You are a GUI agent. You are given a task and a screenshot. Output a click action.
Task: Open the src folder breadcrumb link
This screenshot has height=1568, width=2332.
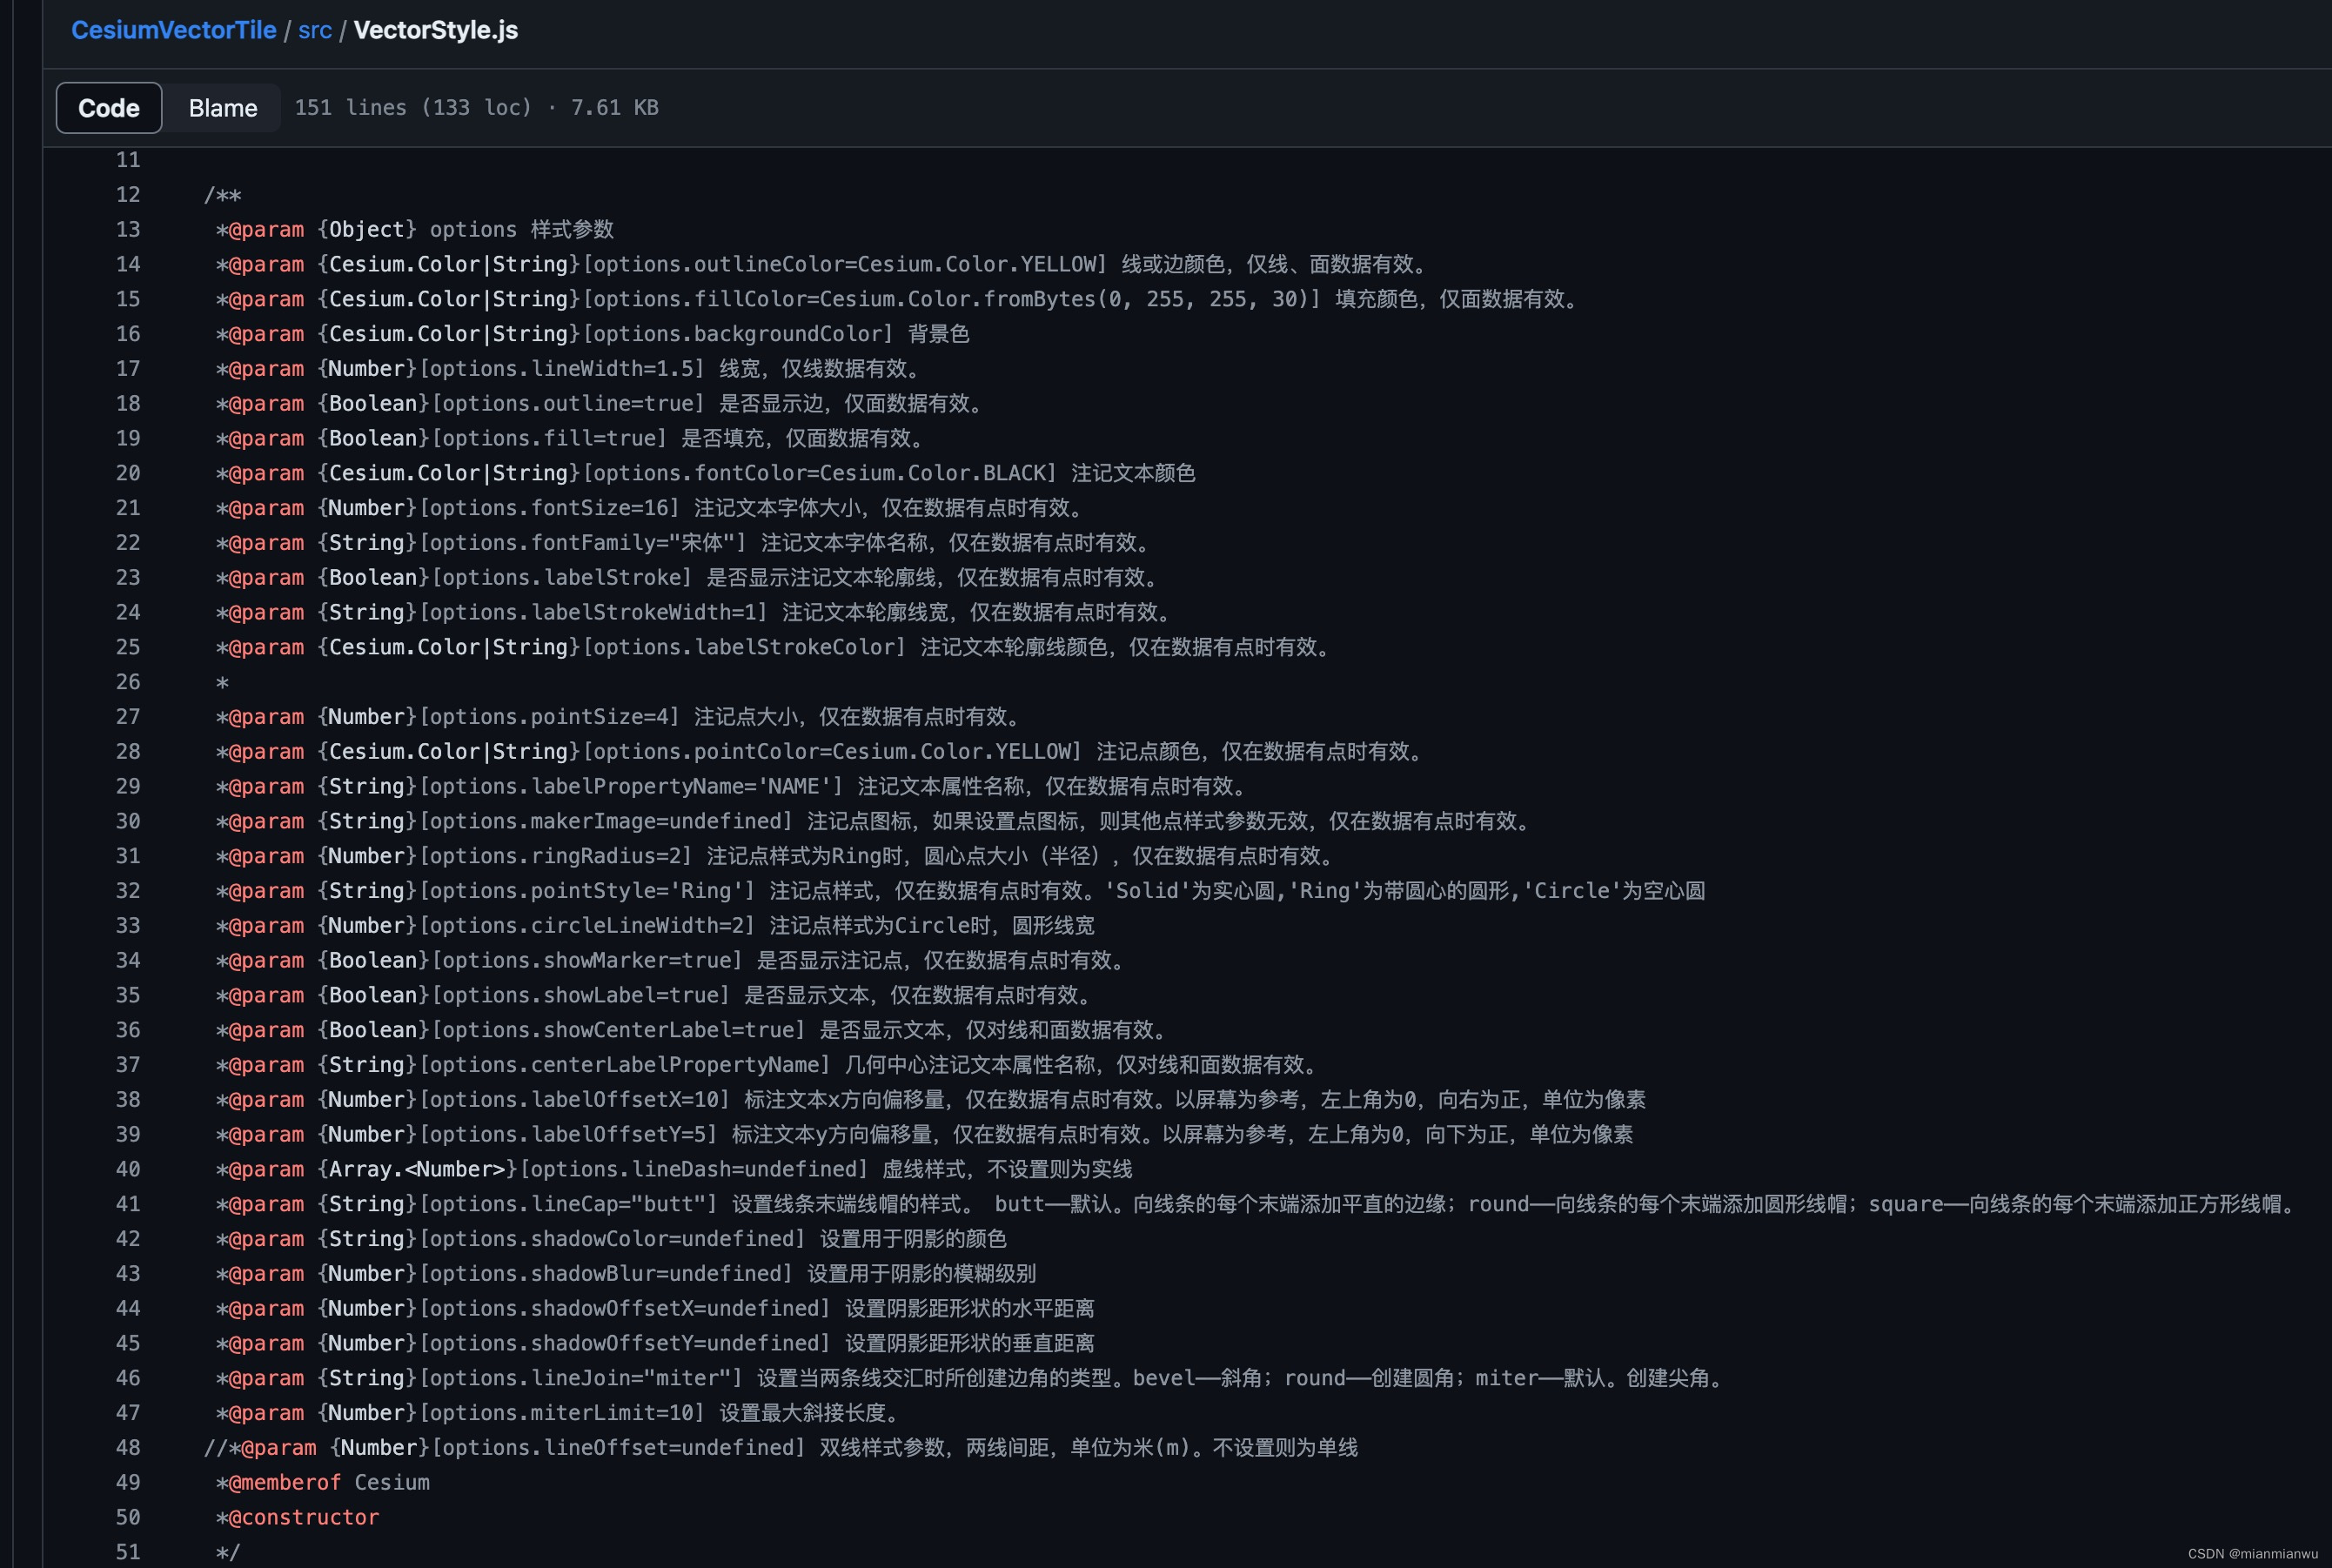click(x=315, y=30)
